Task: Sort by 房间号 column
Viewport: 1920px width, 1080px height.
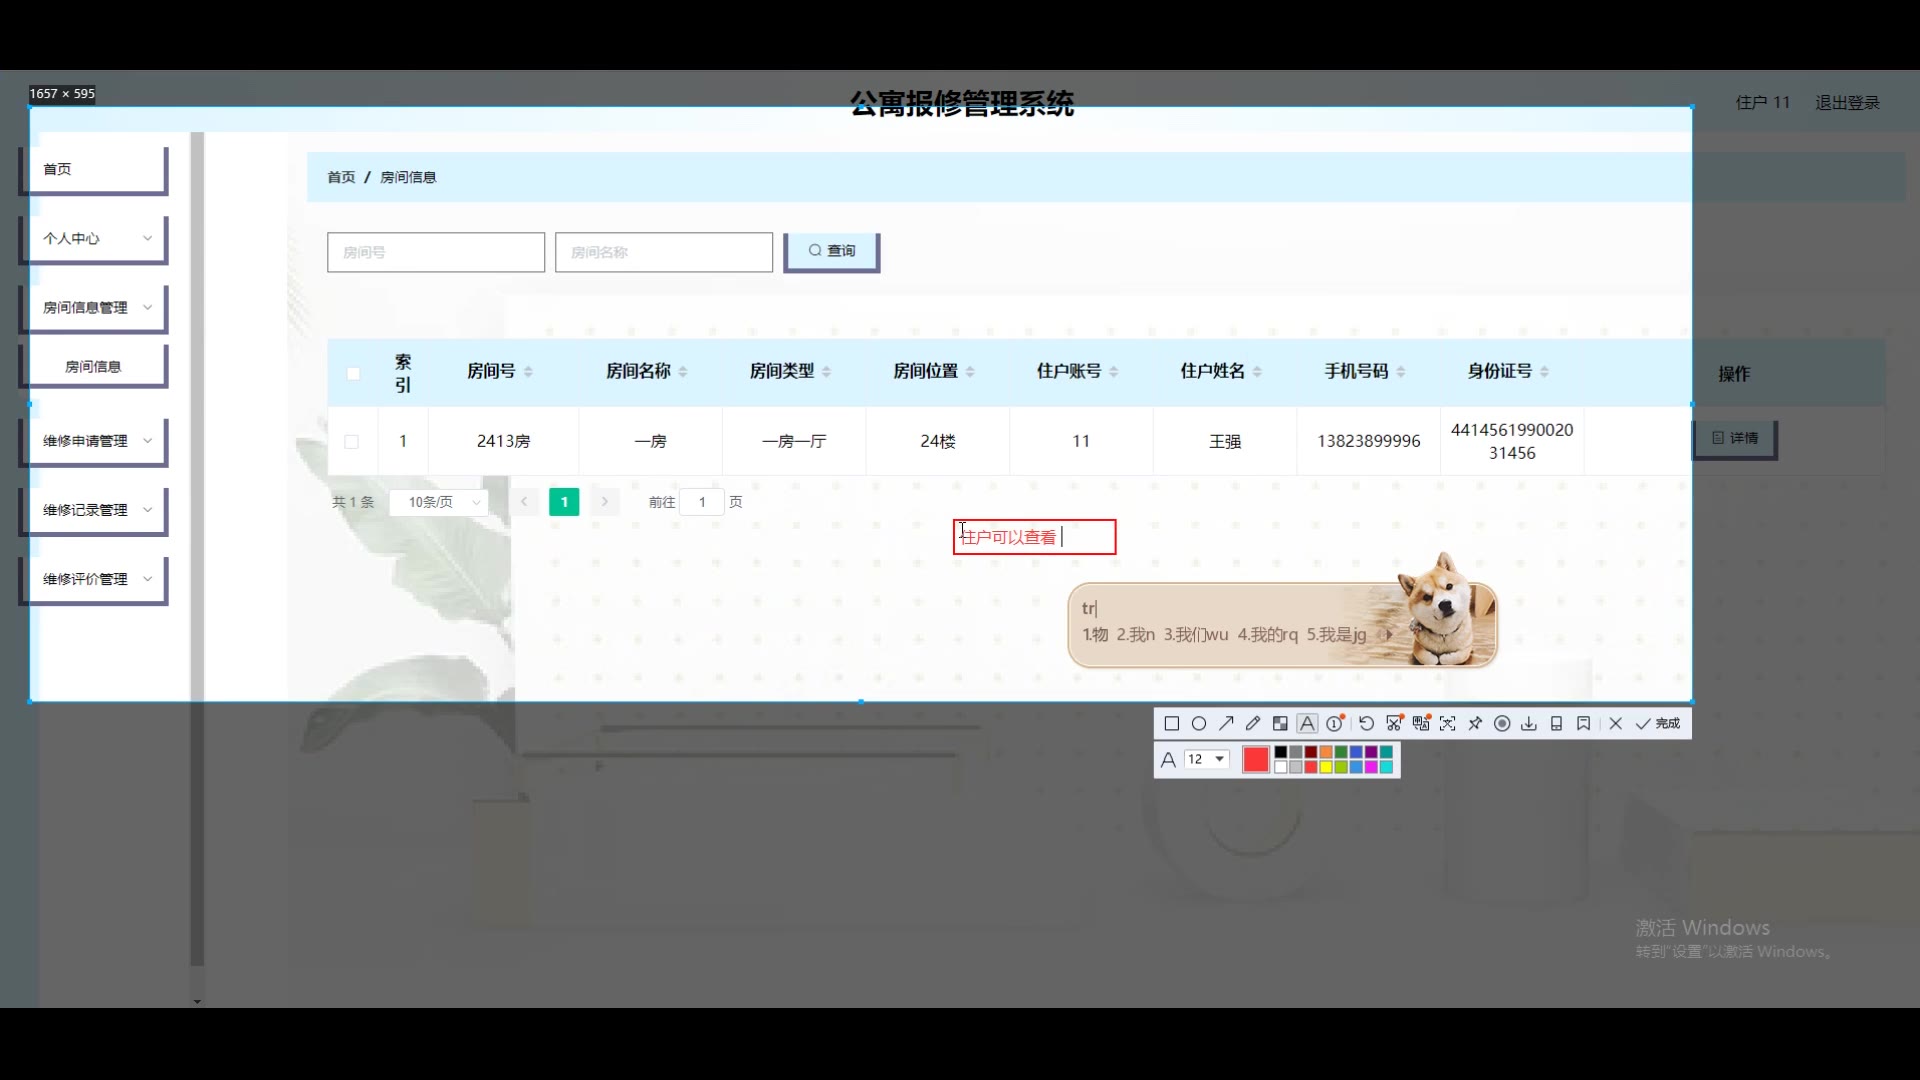Action: [x=528, y=372]
